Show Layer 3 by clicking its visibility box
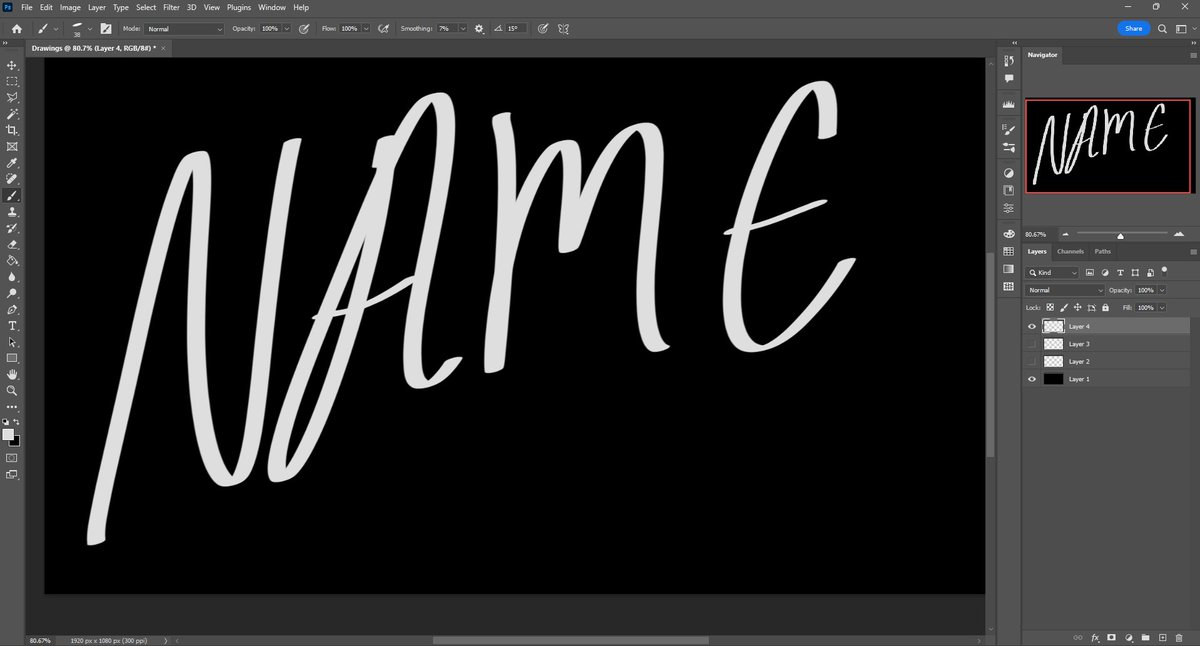The width and height of the screenshot is (1200, 646). [1032, 344]
